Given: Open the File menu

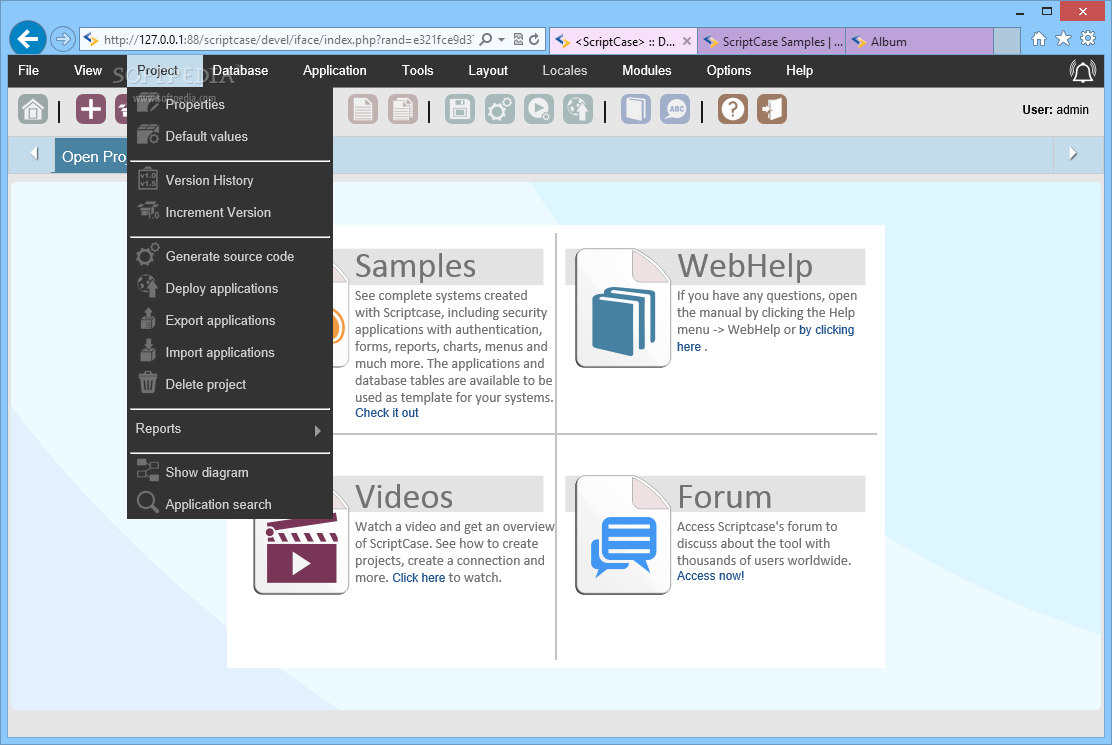Looking at the screenshot, I should [28, 70].
